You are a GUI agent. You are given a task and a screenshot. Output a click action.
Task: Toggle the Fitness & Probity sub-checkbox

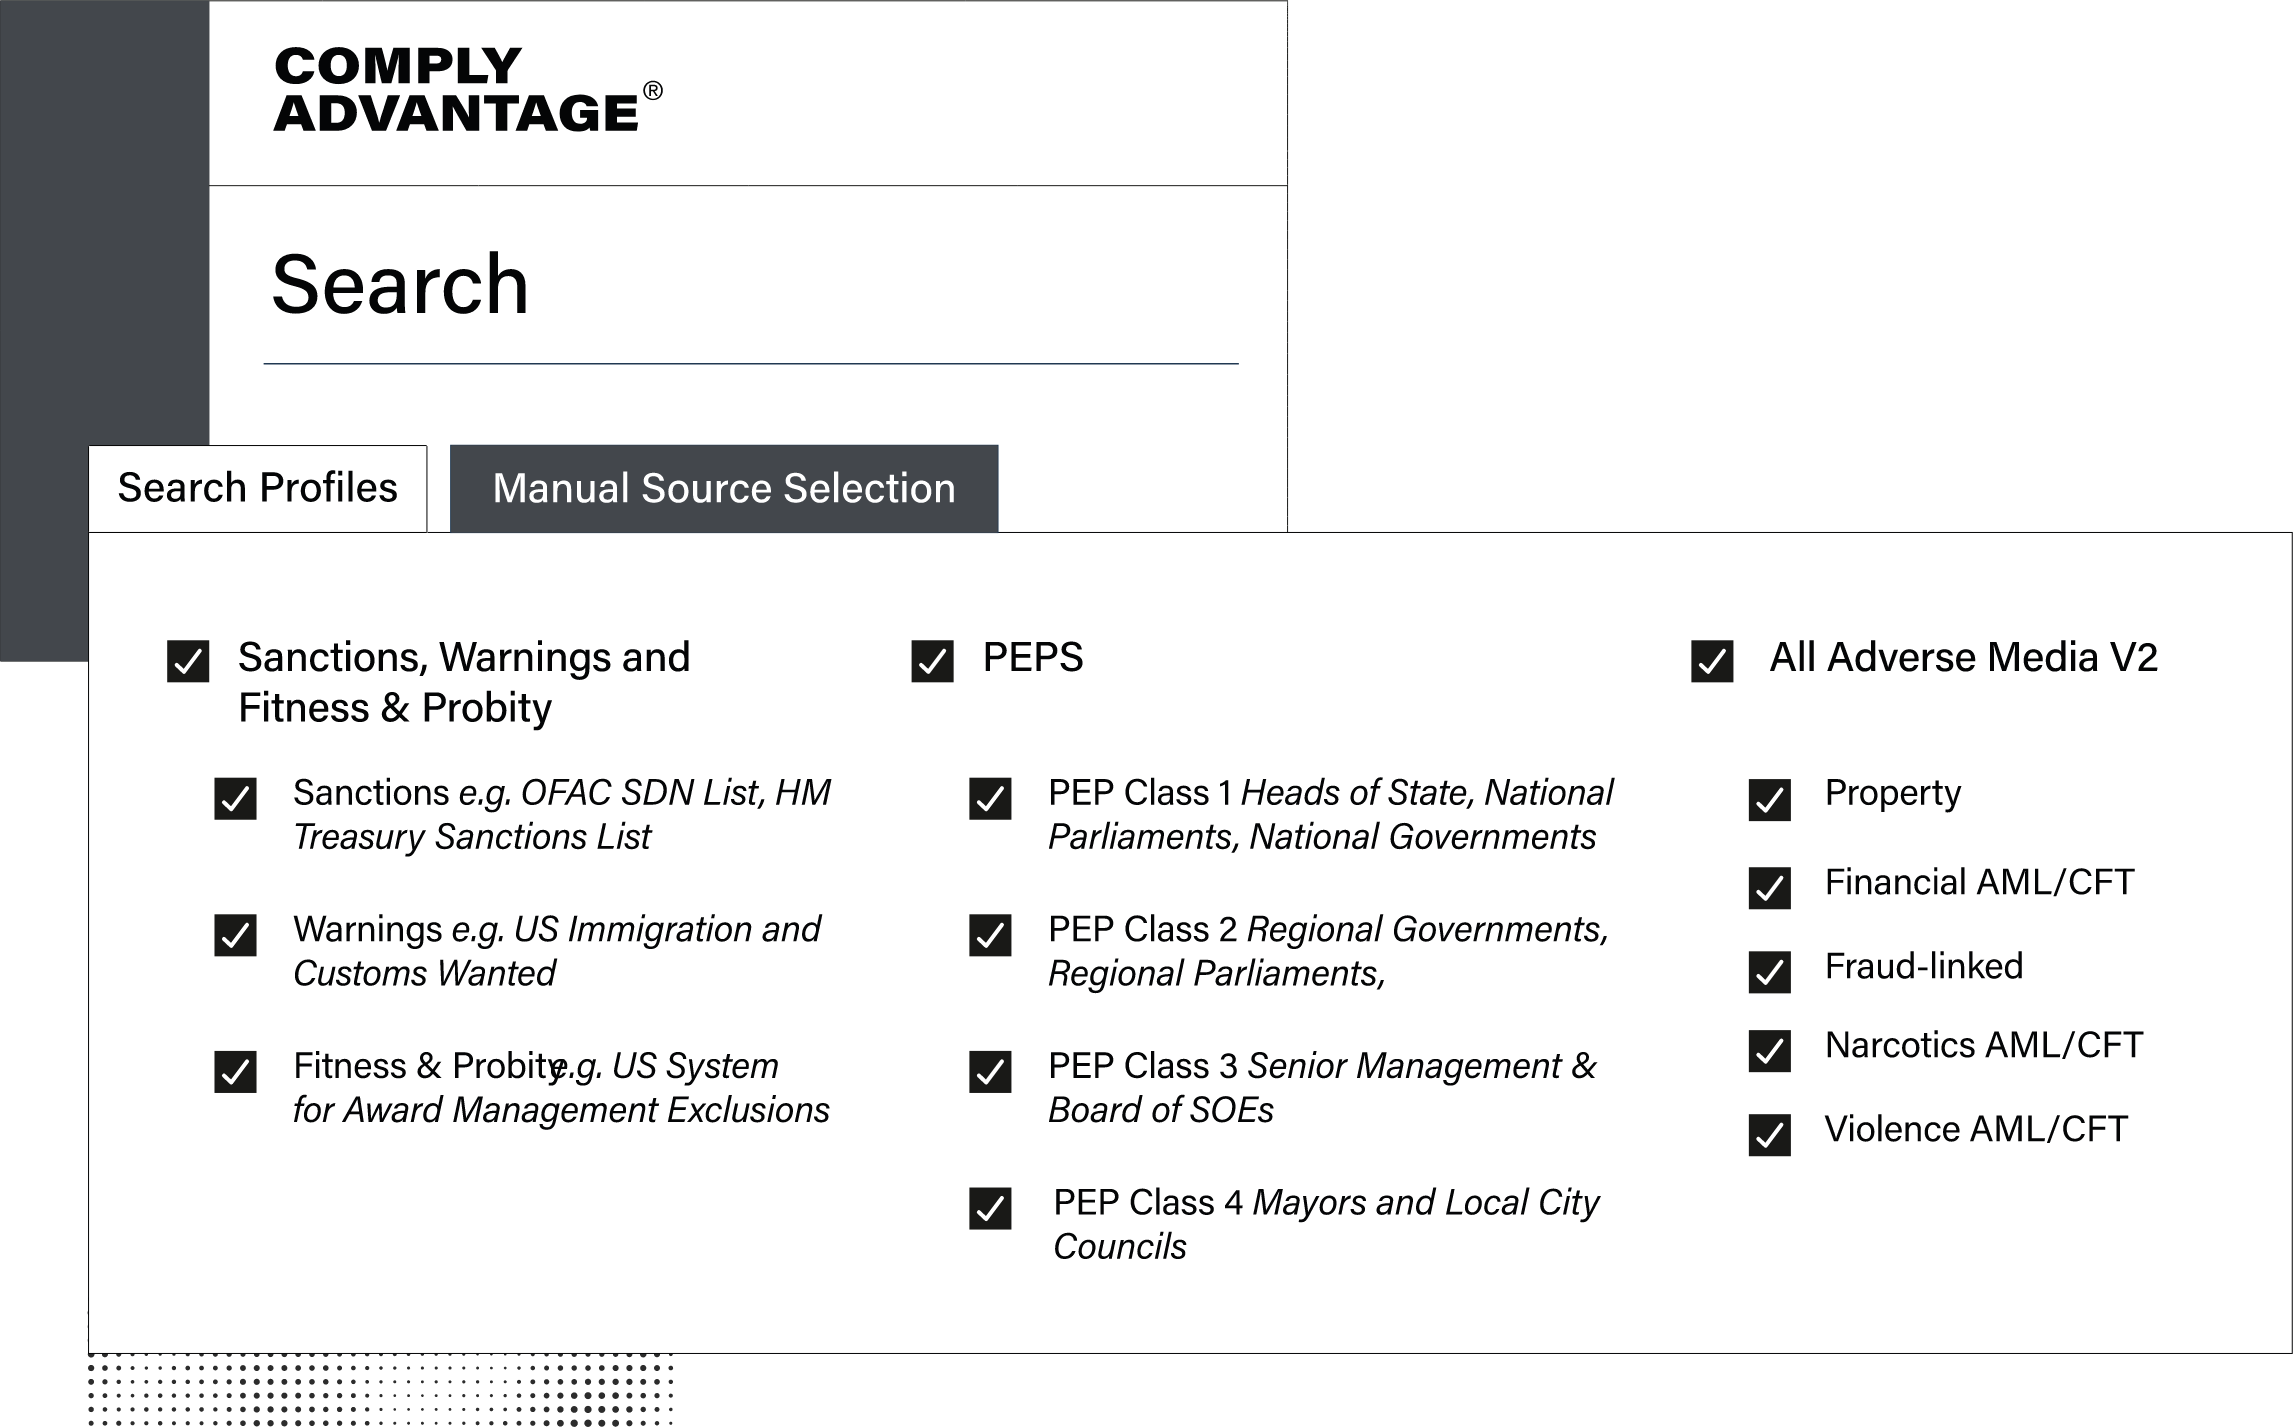point(235,1072)
